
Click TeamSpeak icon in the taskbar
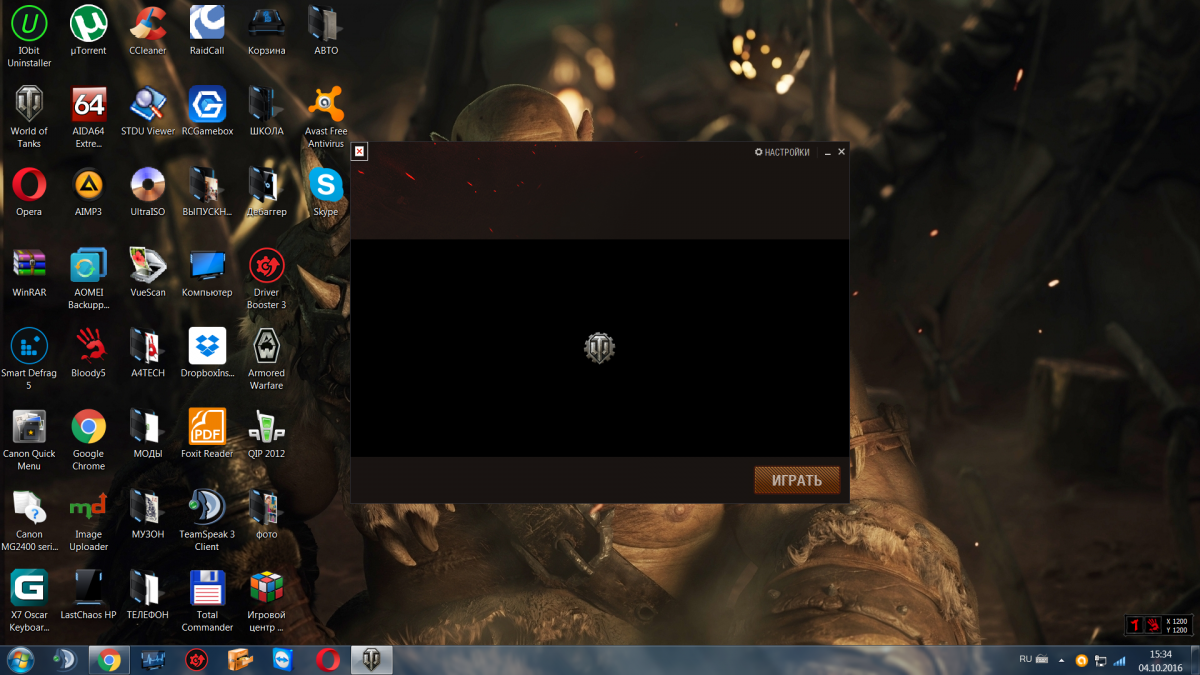click(x=67, y=660)
